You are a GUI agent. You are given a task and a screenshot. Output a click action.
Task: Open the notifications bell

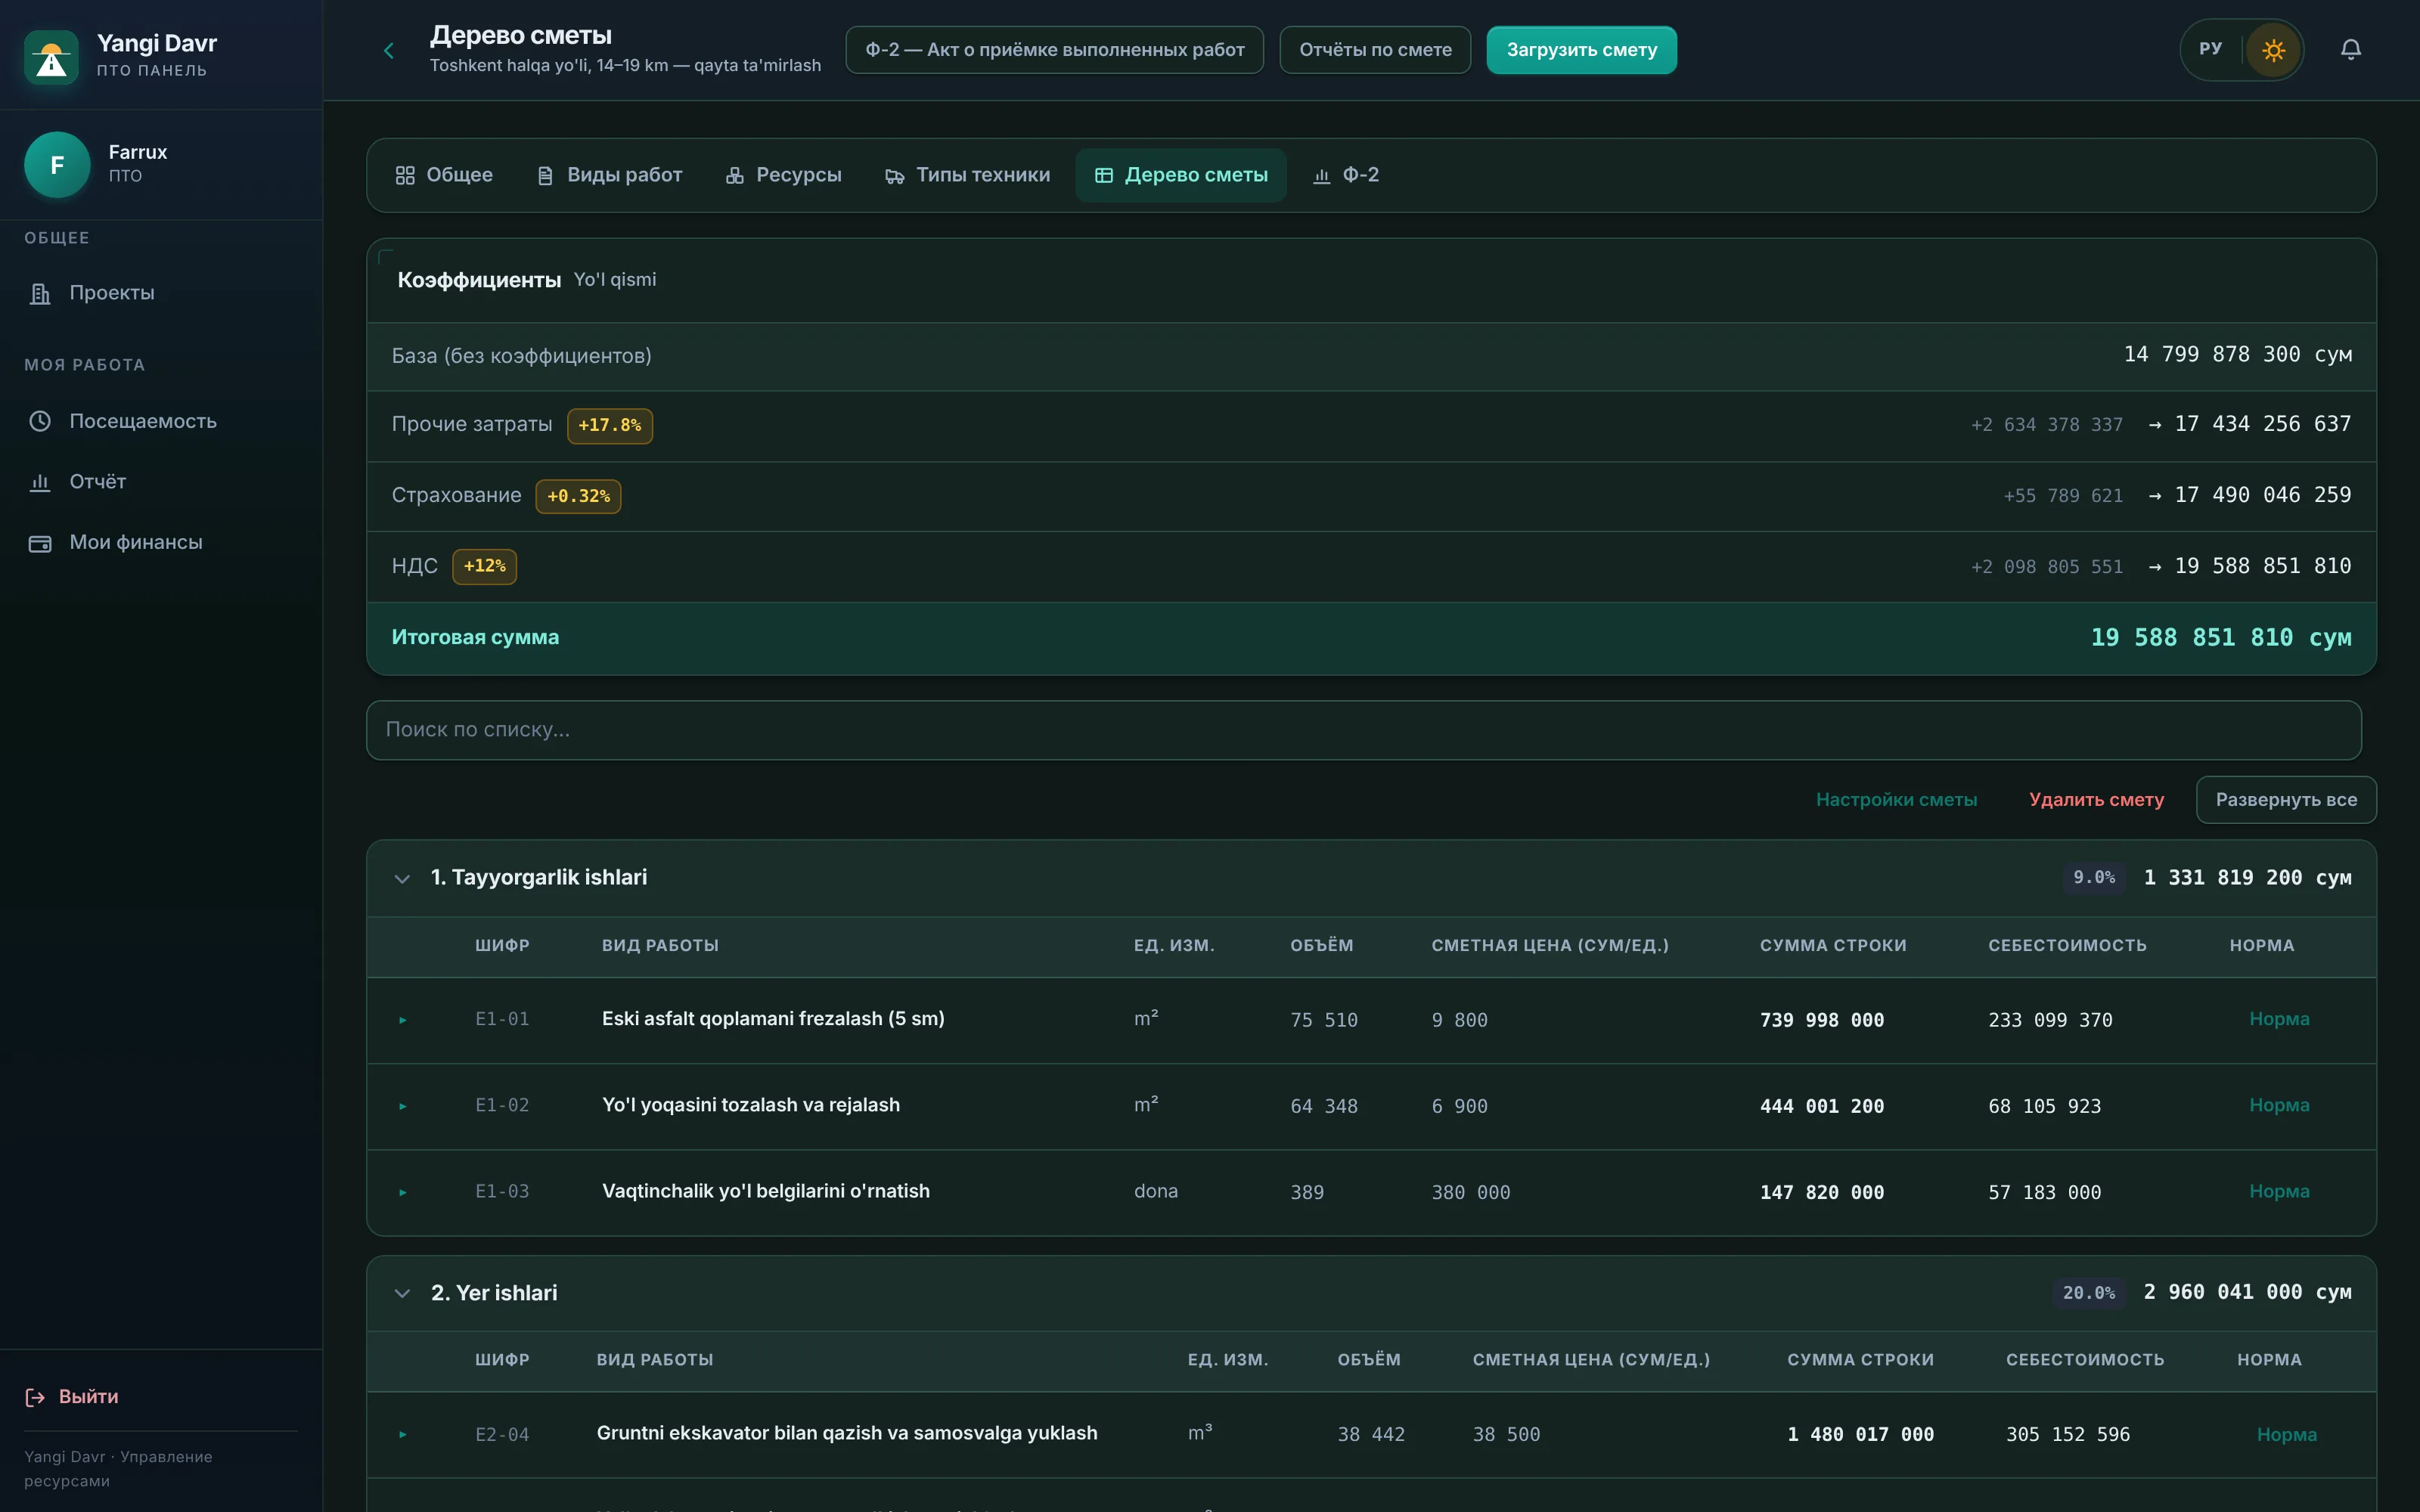(x=2351, y=49)
